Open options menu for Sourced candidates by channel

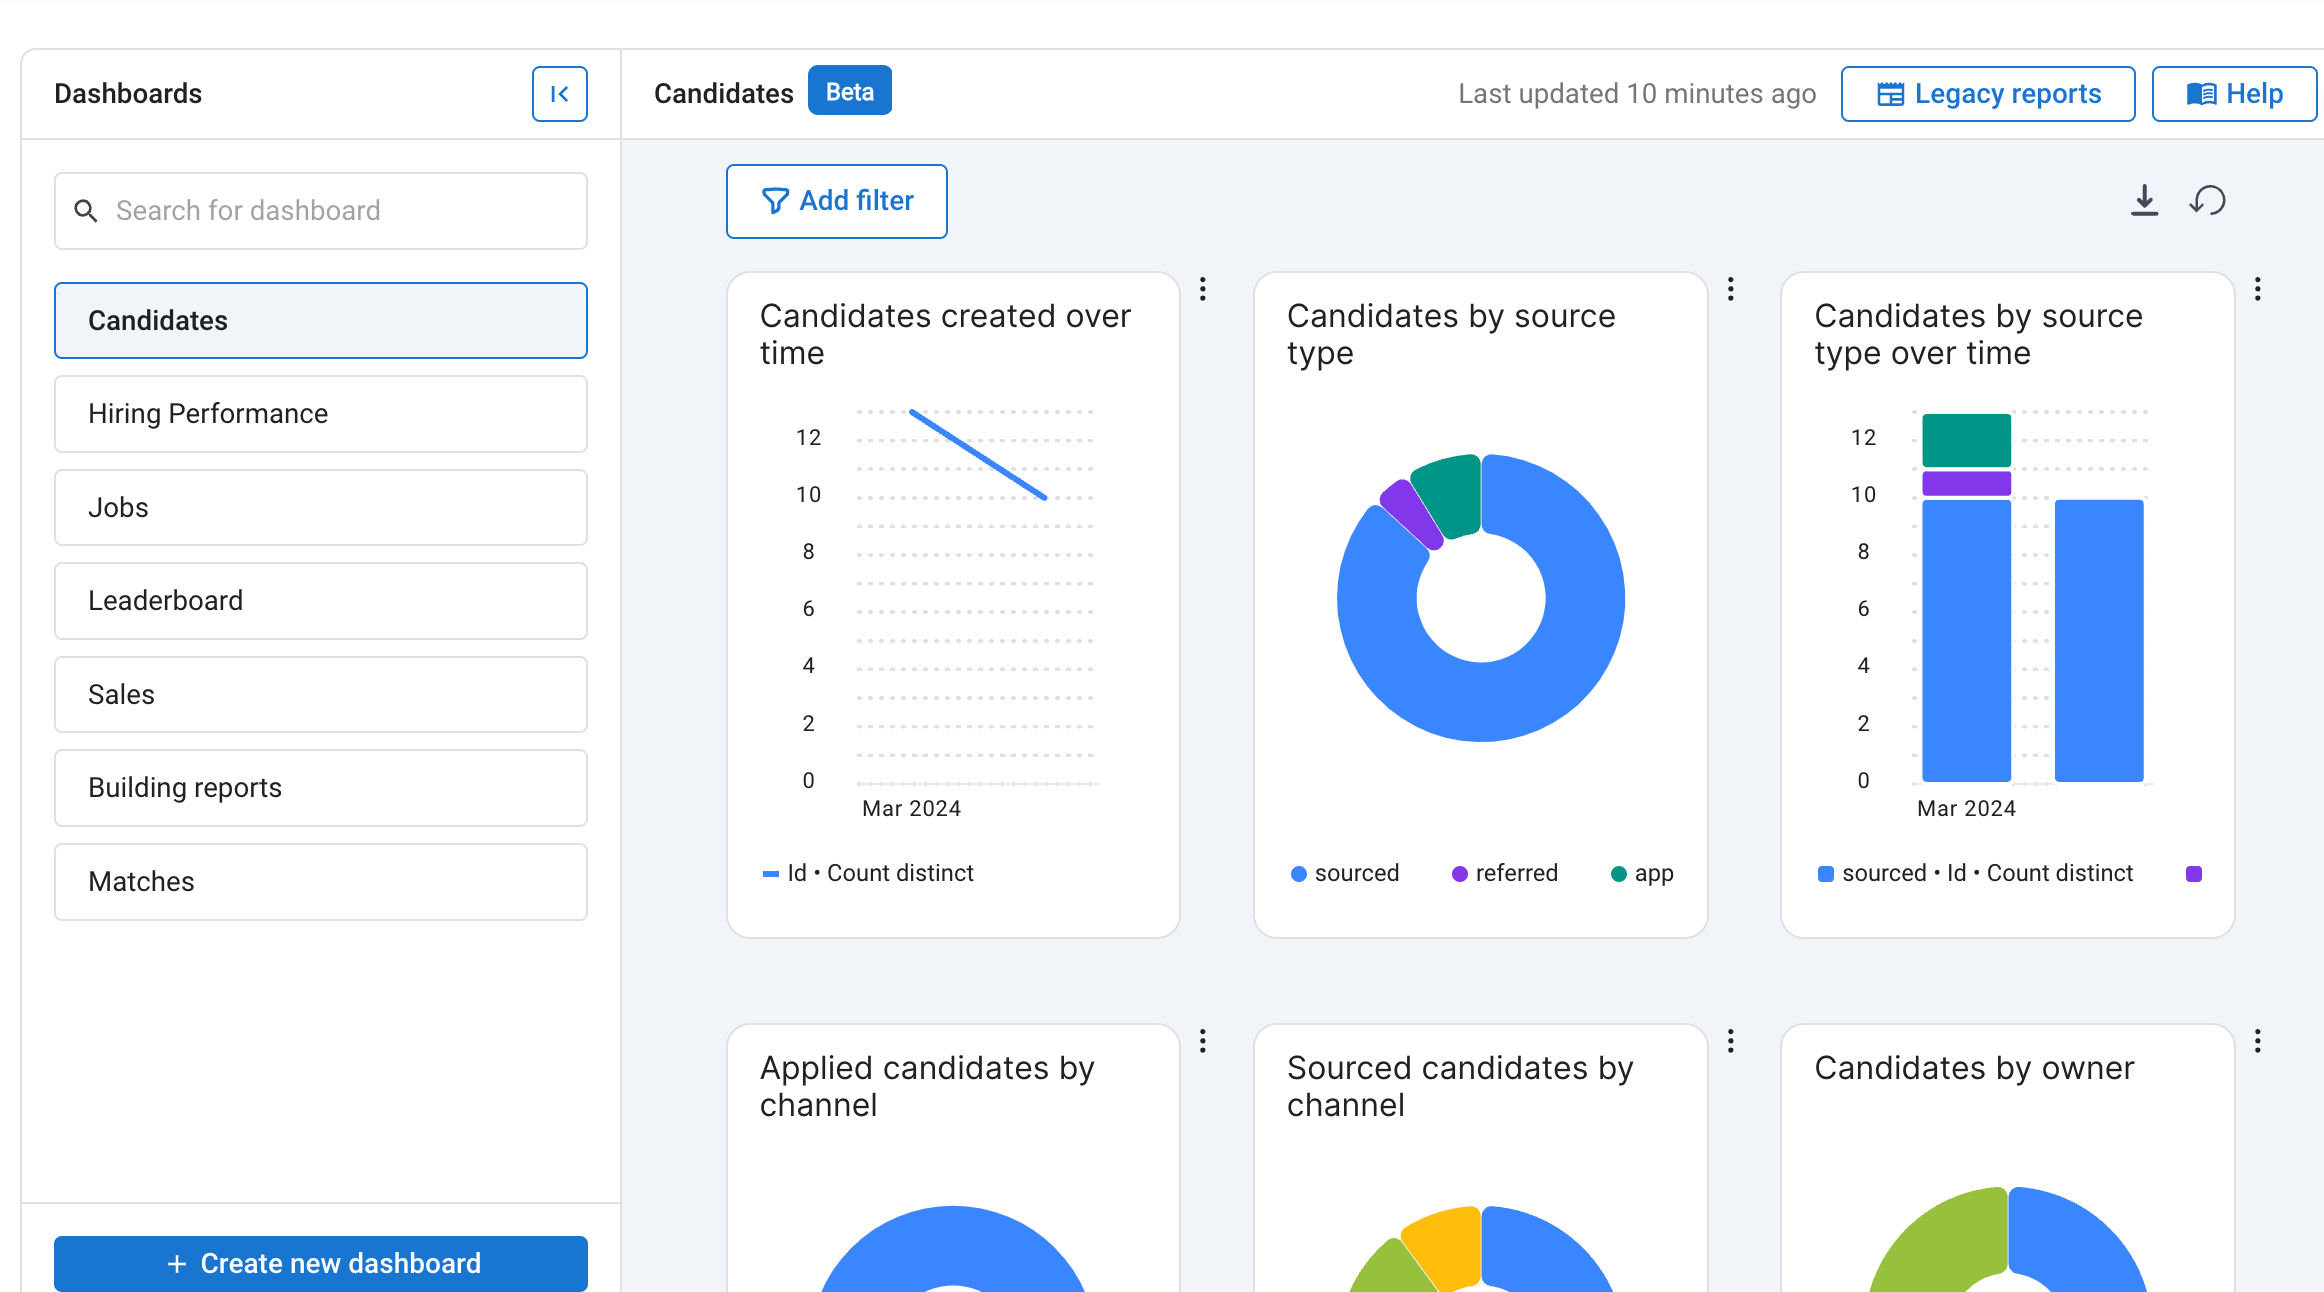pos(1730,1041)
